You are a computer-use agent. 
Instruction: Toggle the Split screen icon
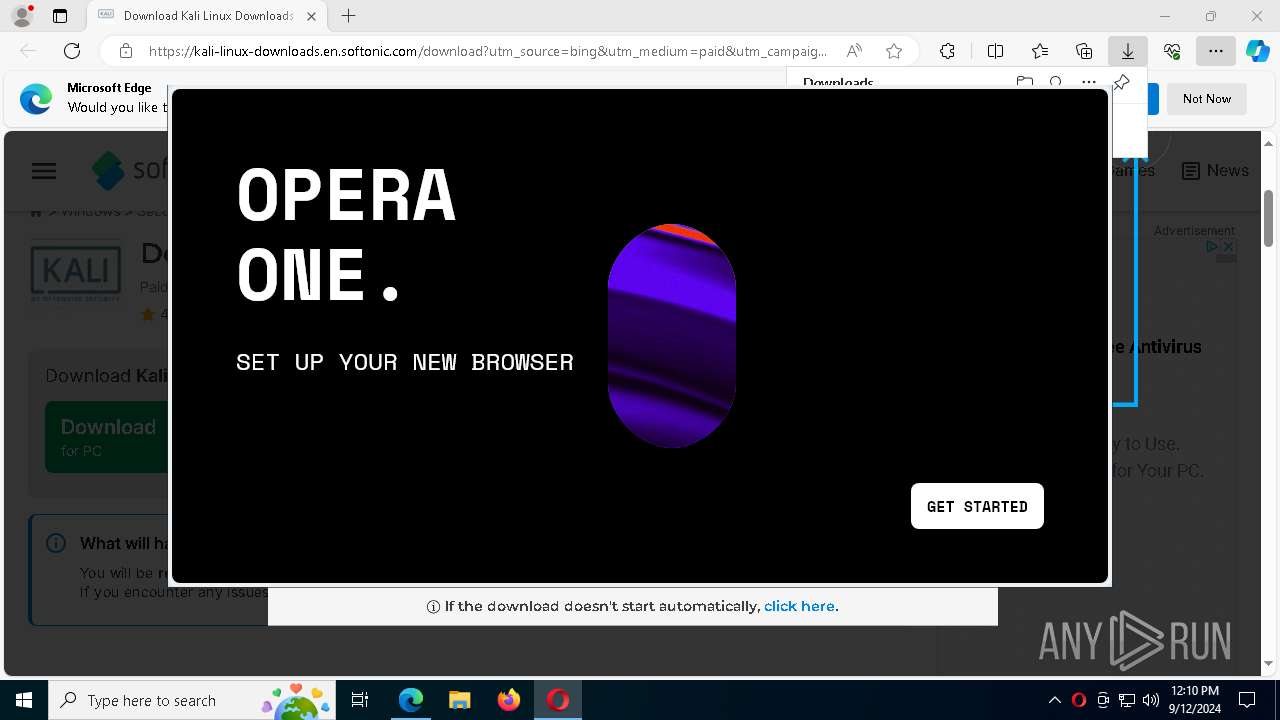click(x=995, y=51)
